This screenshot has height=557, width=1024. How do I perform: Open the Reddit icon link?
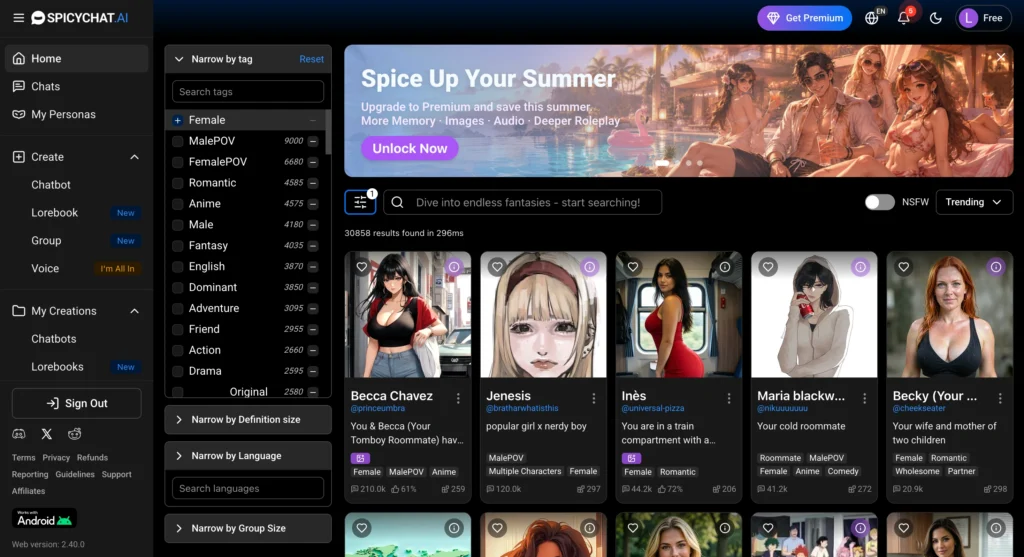[x=74, y=434]
